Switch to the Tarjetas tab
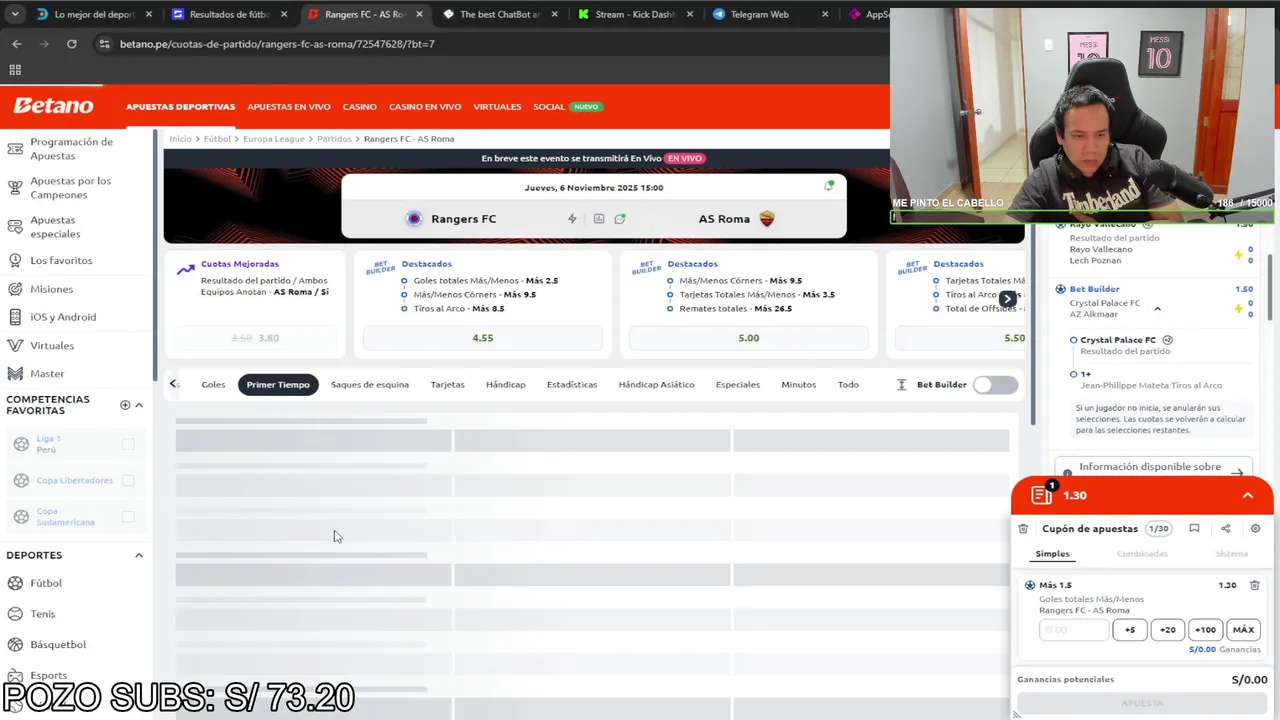This screenshot has width=1280, height=720. pos(447,385)
